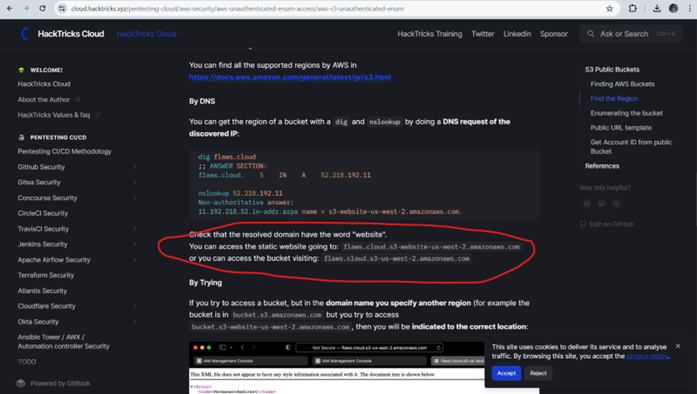Click Edit on GitHub link

pos(607,224)
